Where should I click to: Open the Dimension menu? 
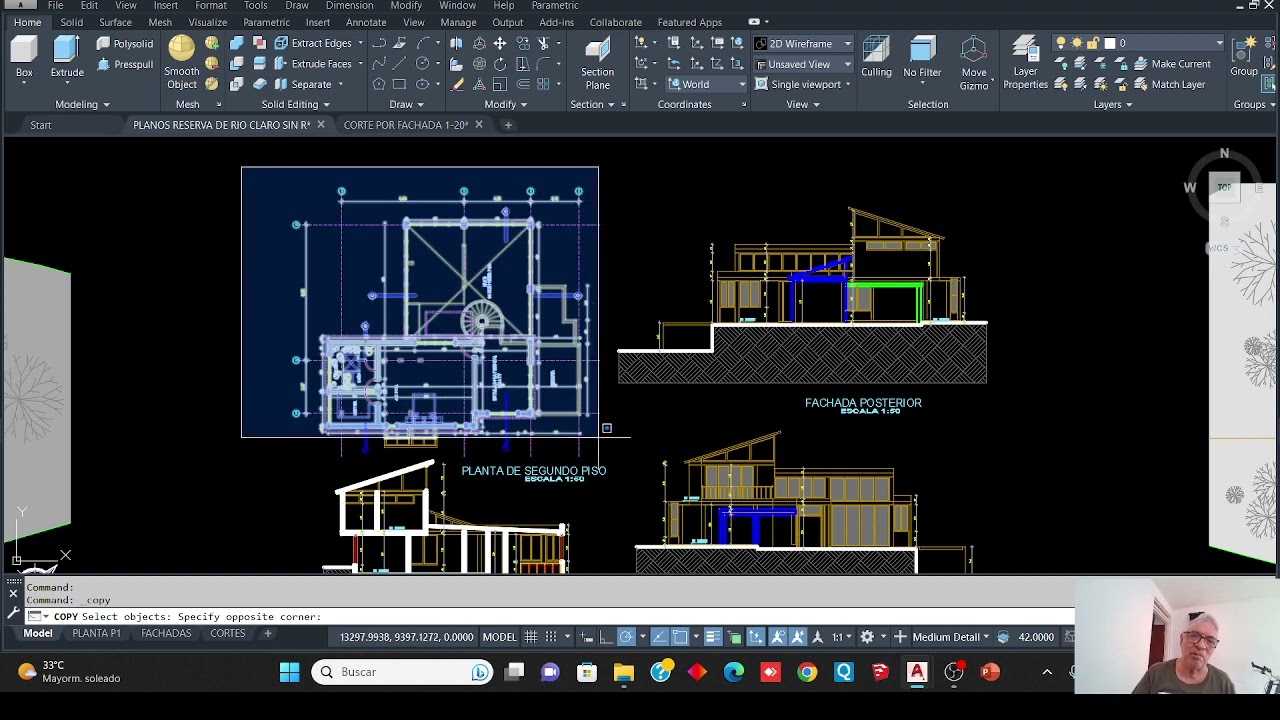(x=349, y=6)
